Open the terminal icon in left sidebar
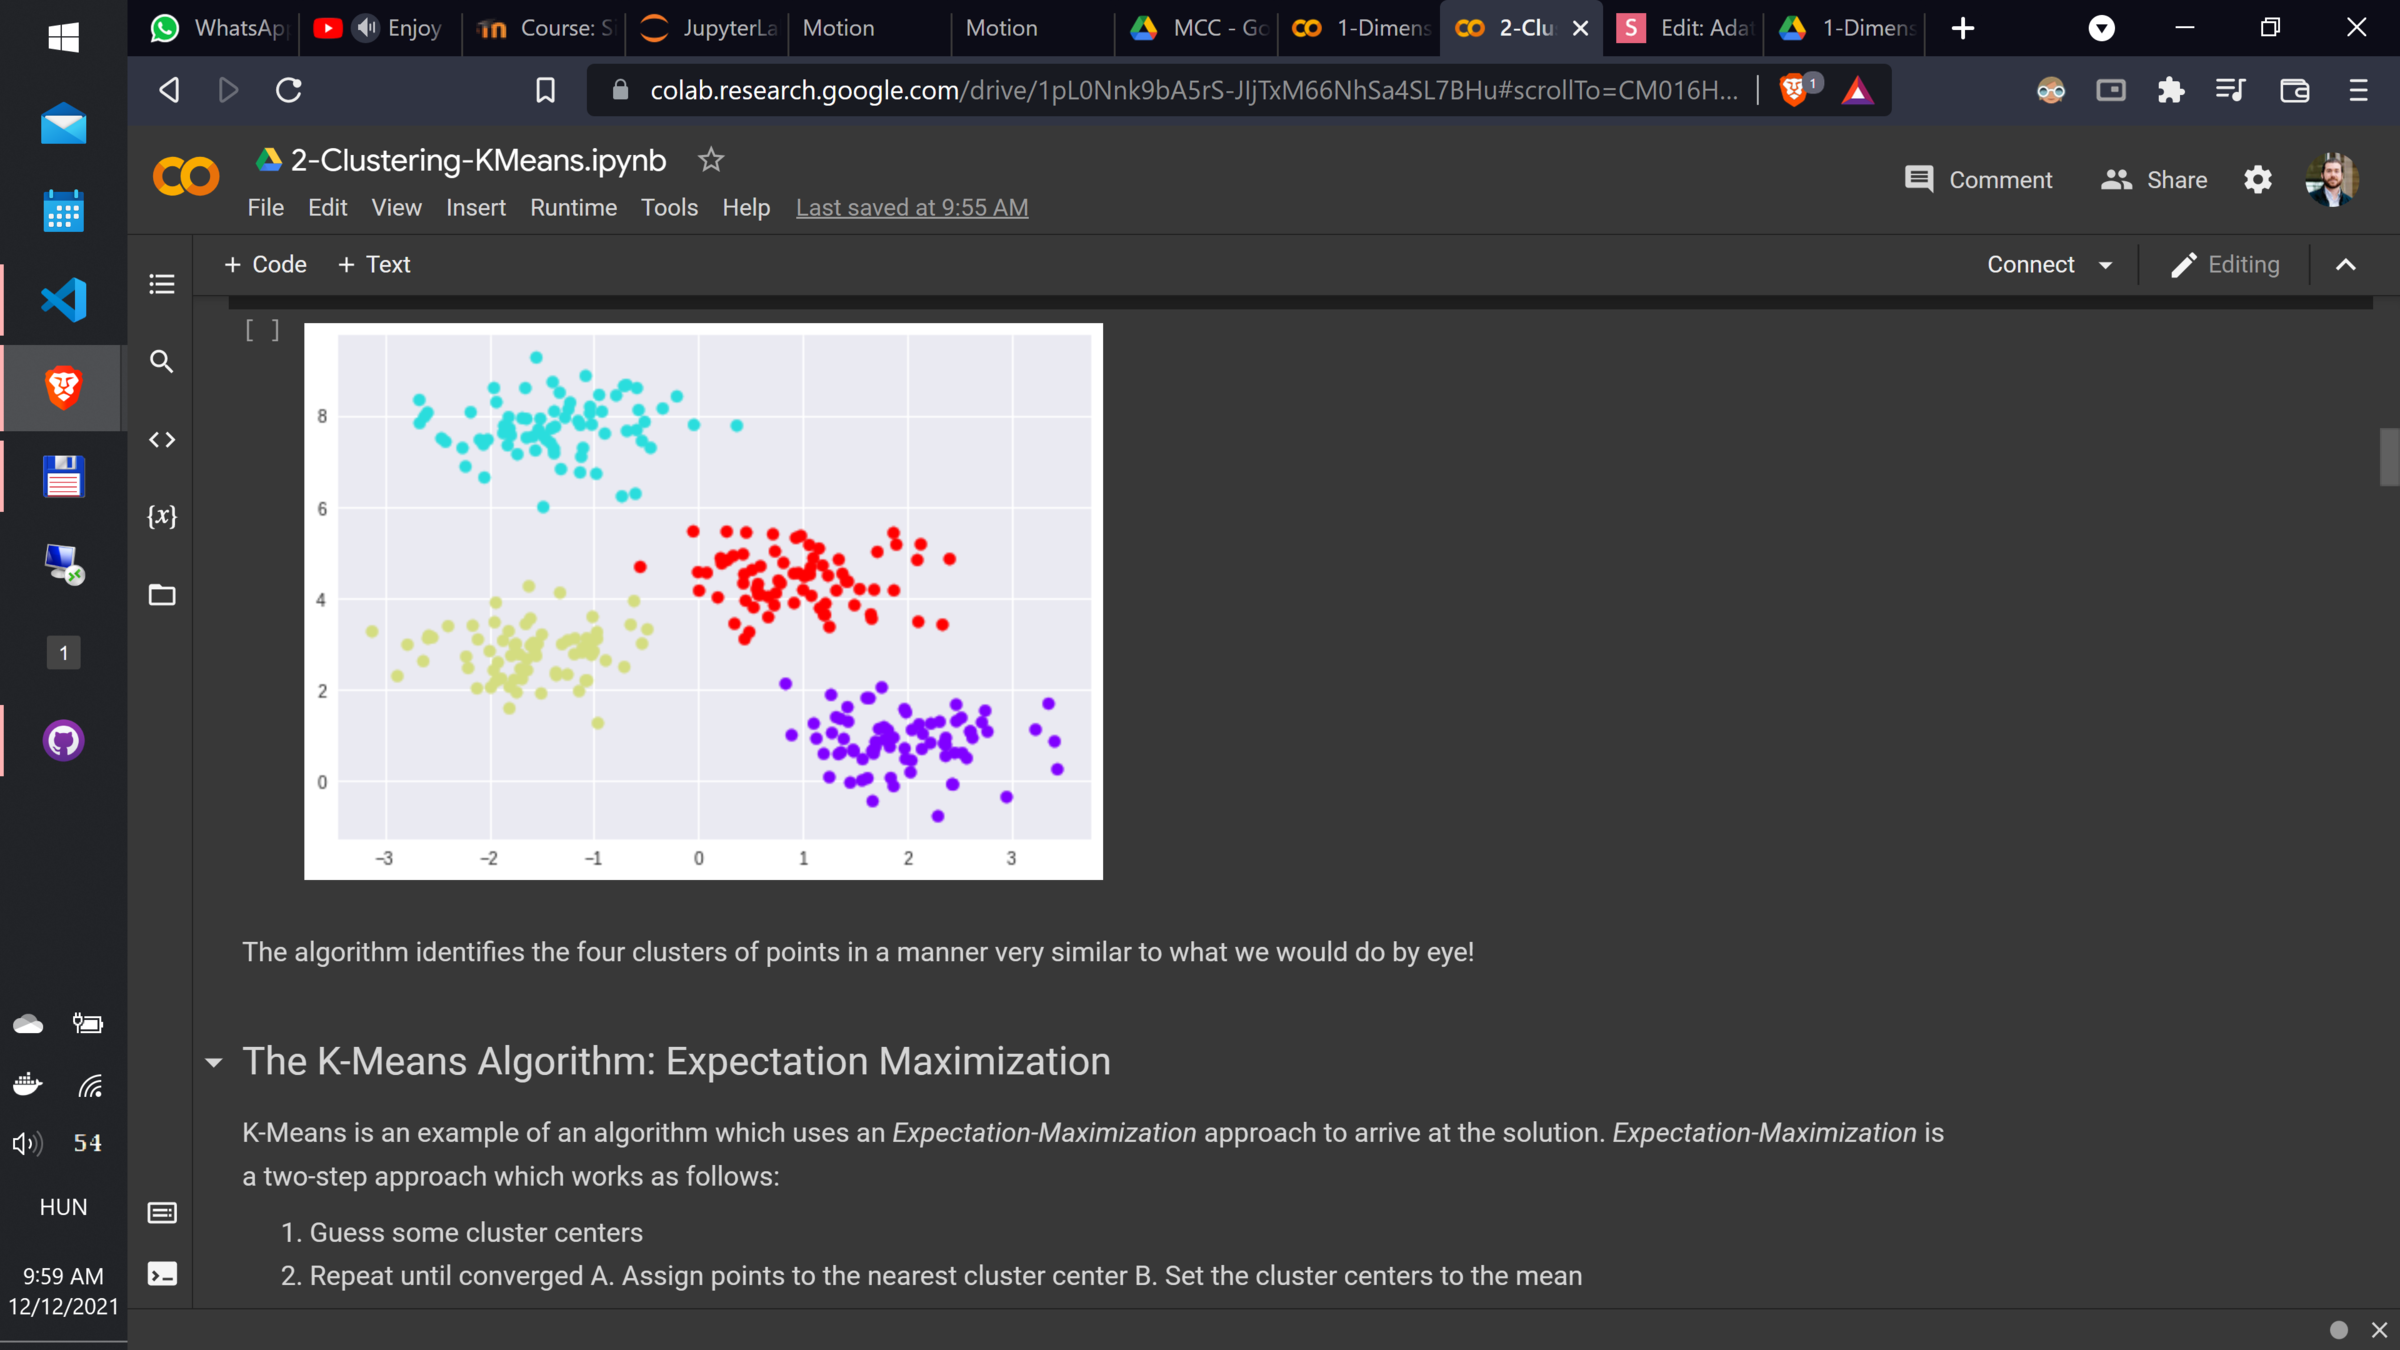The image size is (2400, 1350). [x=161, y=1273]
